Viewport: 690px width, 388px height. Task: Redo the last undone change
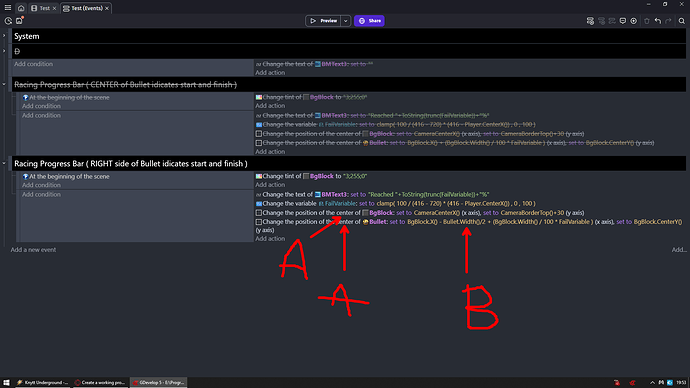[668, 21]
